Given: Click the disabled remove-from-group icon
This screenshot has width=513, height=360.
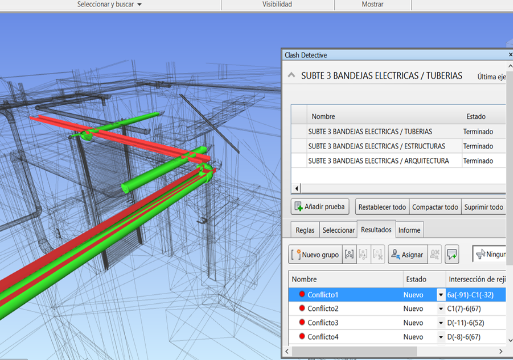Looking at the screenshot, I should coord(363,254).
